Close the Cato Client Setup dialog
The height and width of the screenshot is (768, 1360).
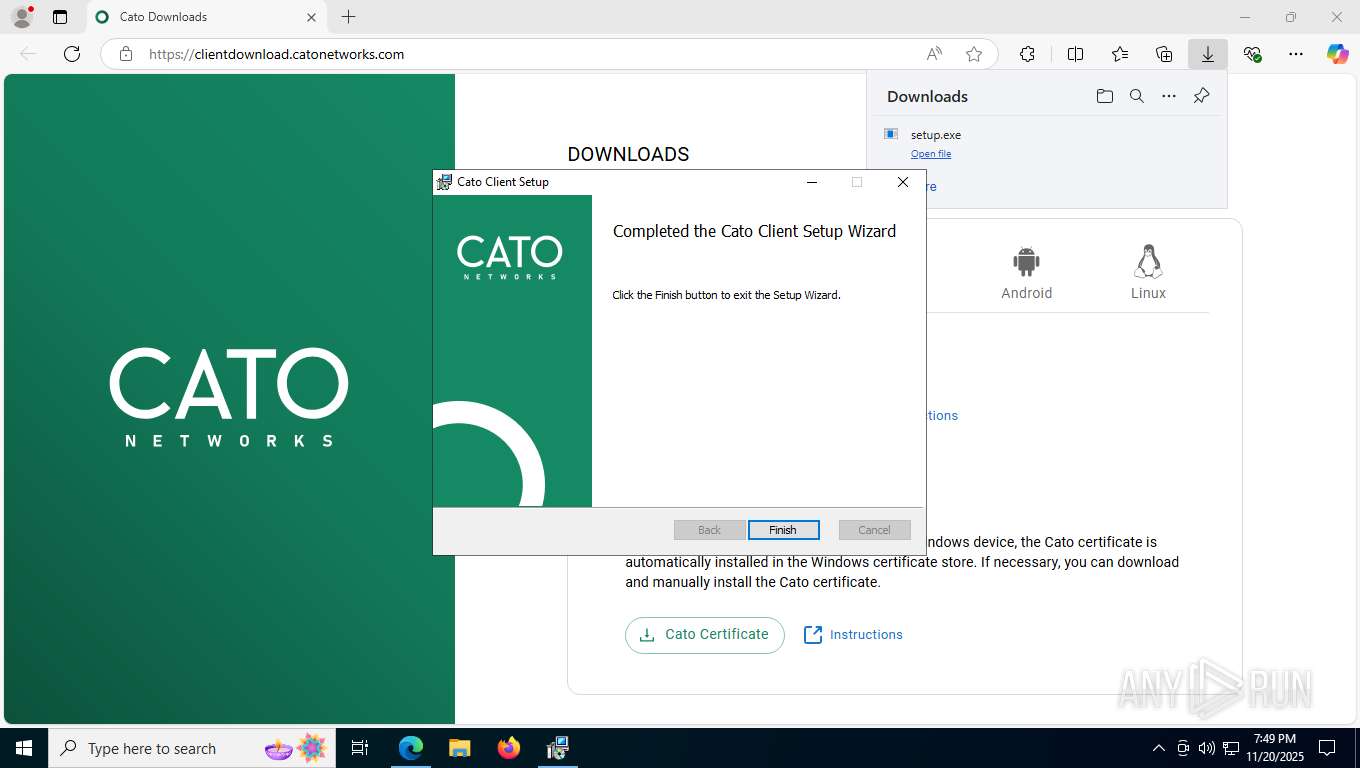coord(902,182)
